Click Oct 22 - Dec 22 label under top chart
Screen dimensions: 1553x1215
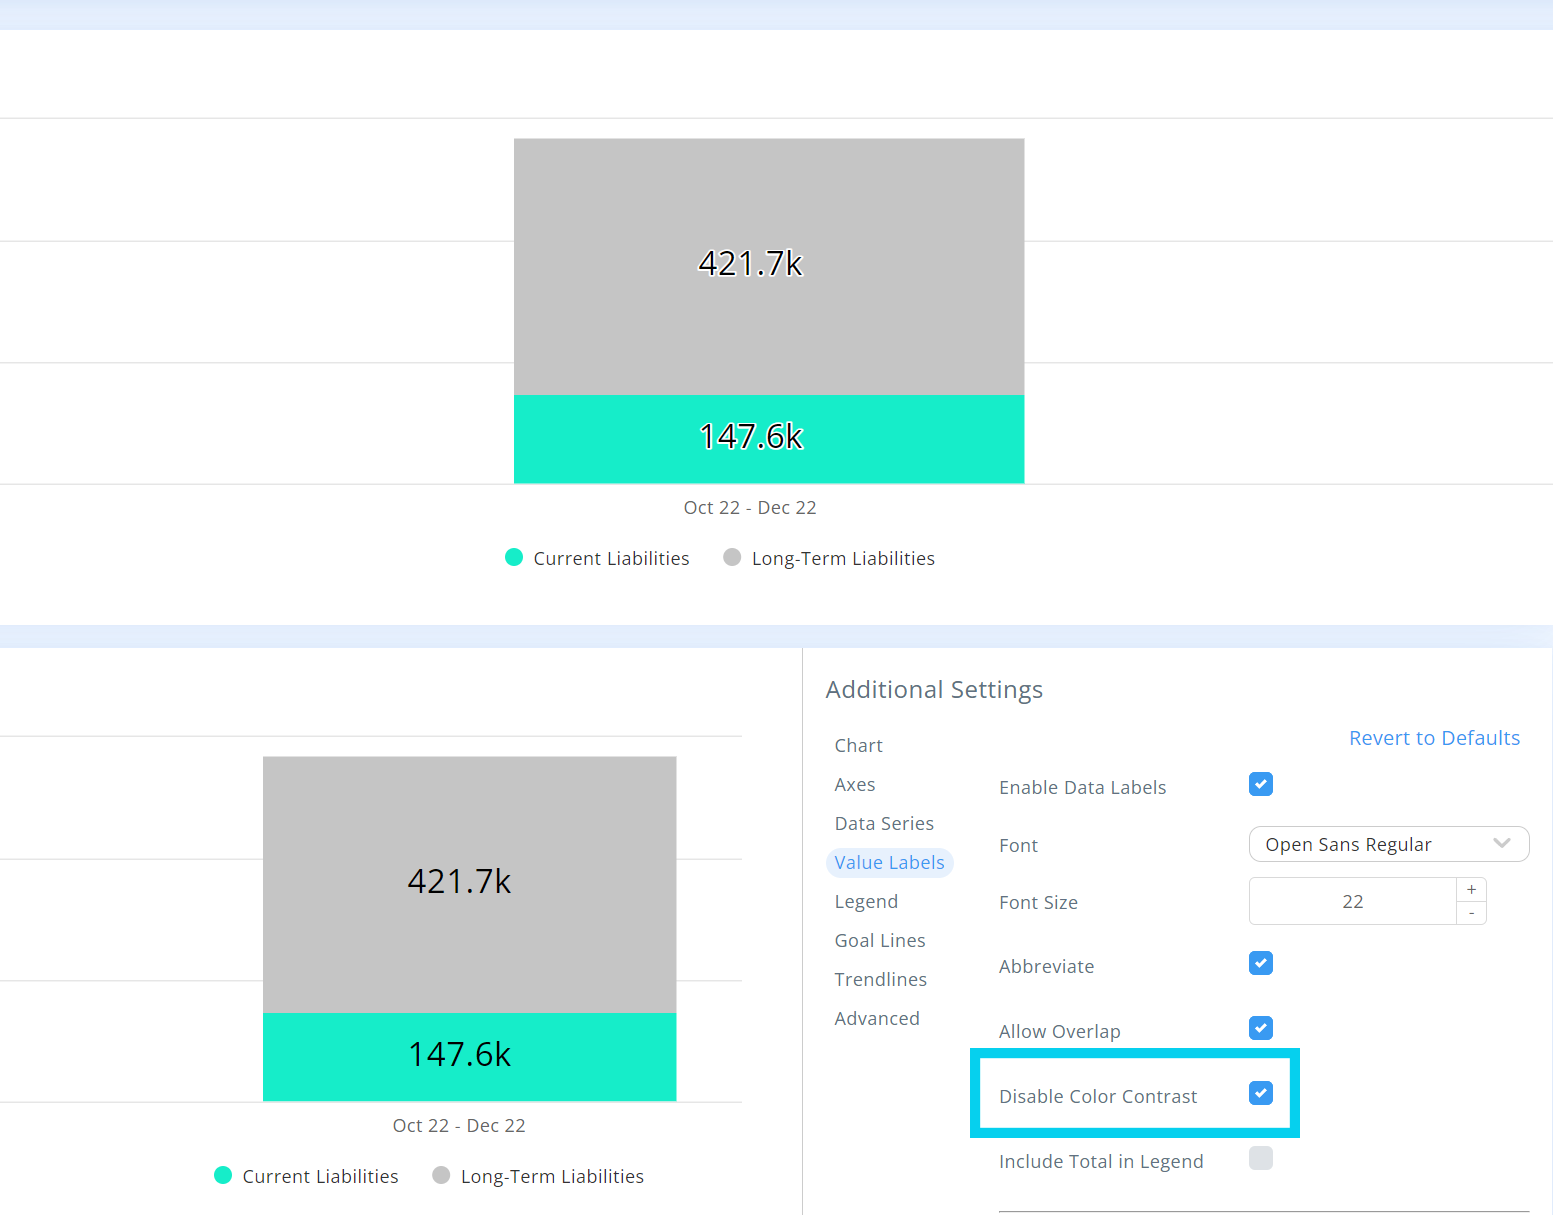pos(750,507)
